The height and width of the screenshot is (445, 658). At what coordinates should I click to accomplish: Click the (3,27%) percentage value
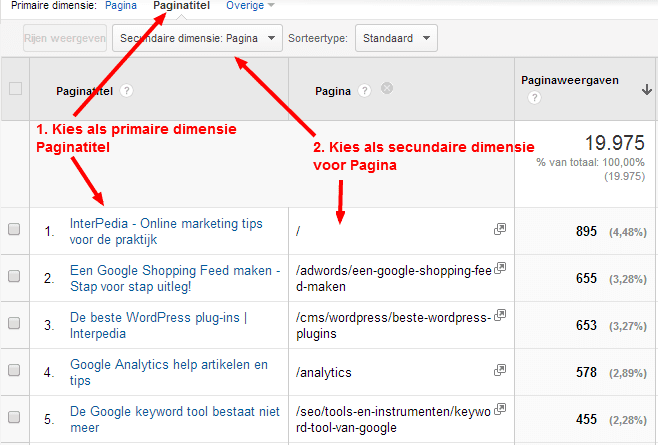pos(628,326)
